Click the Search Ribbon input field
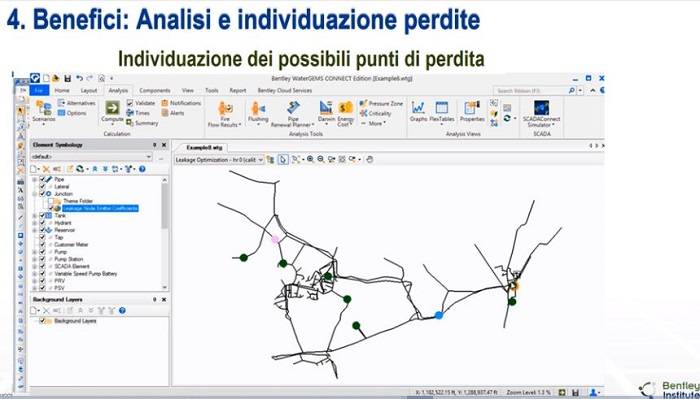 pyautogui.click(x=532, y=91)
